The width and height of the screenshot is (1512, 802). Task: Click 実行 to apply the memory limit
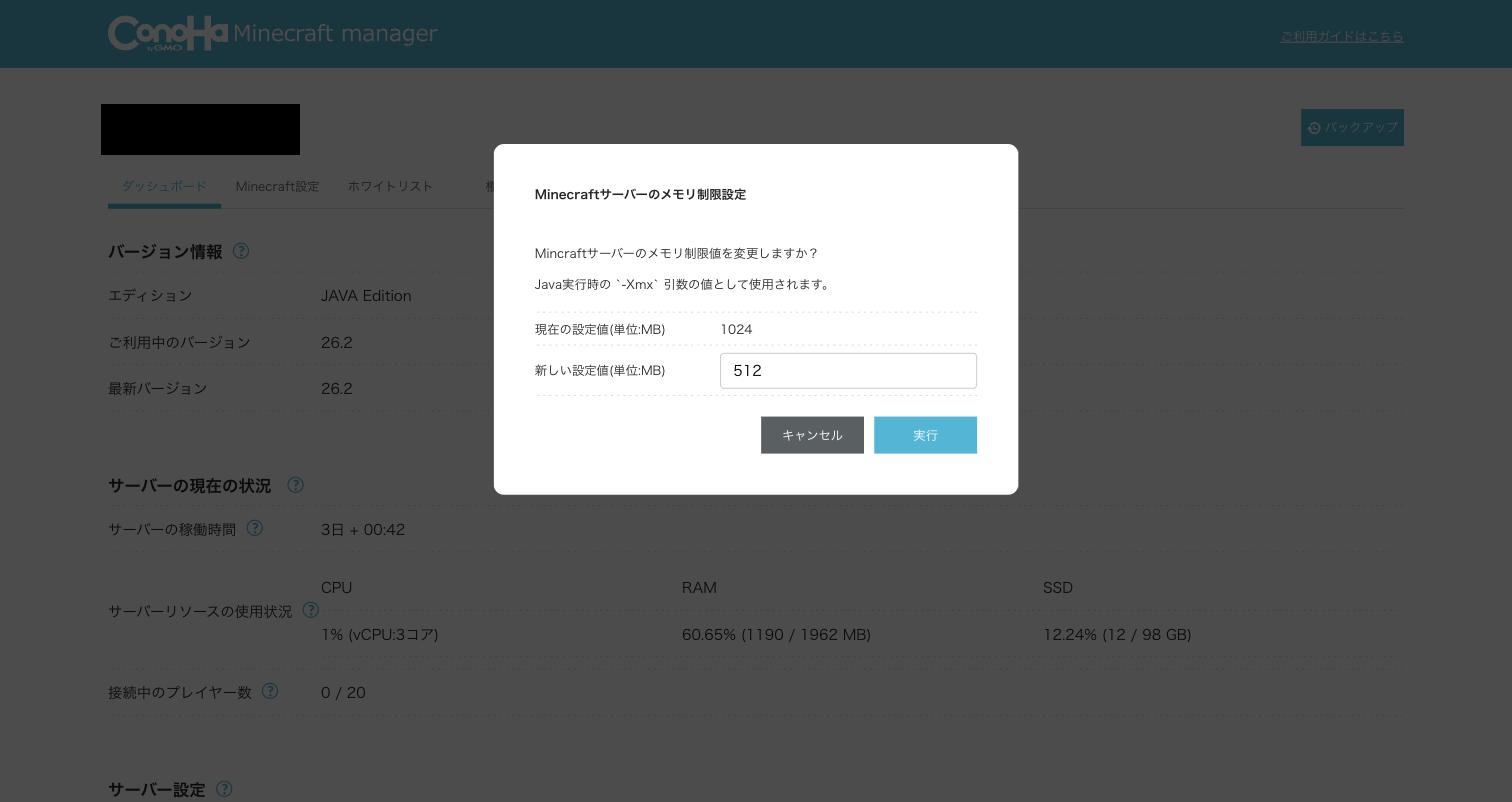point(925,435)
